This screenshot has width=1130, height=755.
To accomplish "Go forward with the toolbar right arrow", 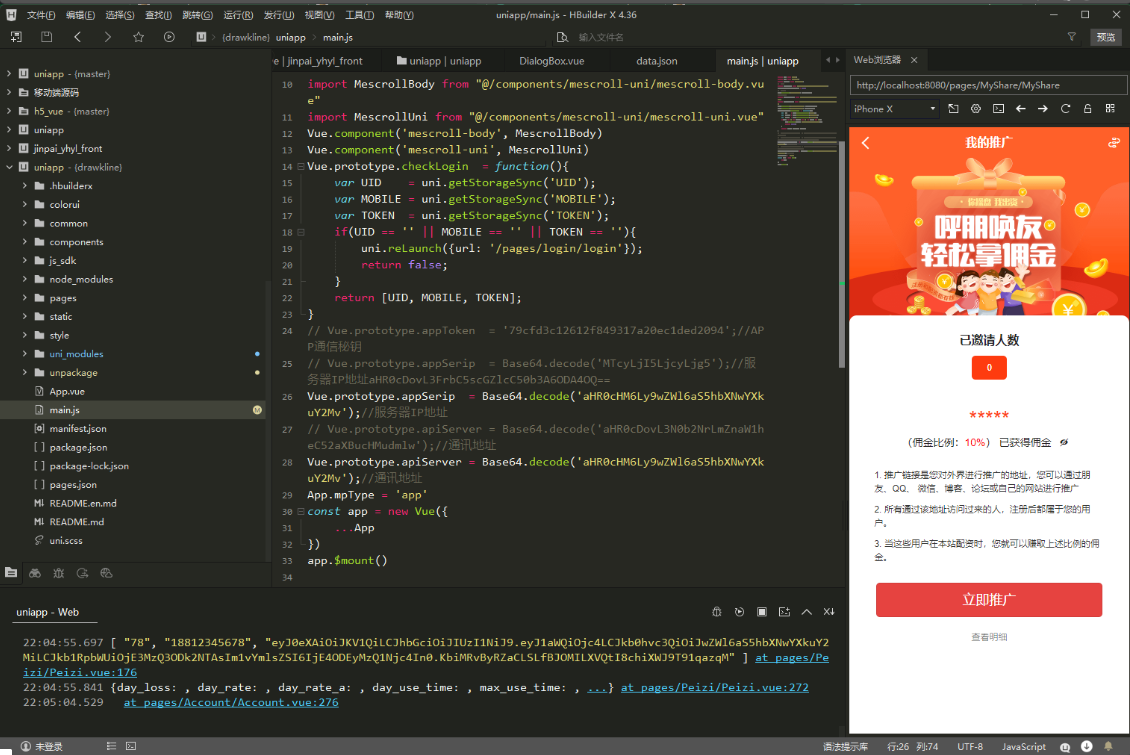I will 107,37.
